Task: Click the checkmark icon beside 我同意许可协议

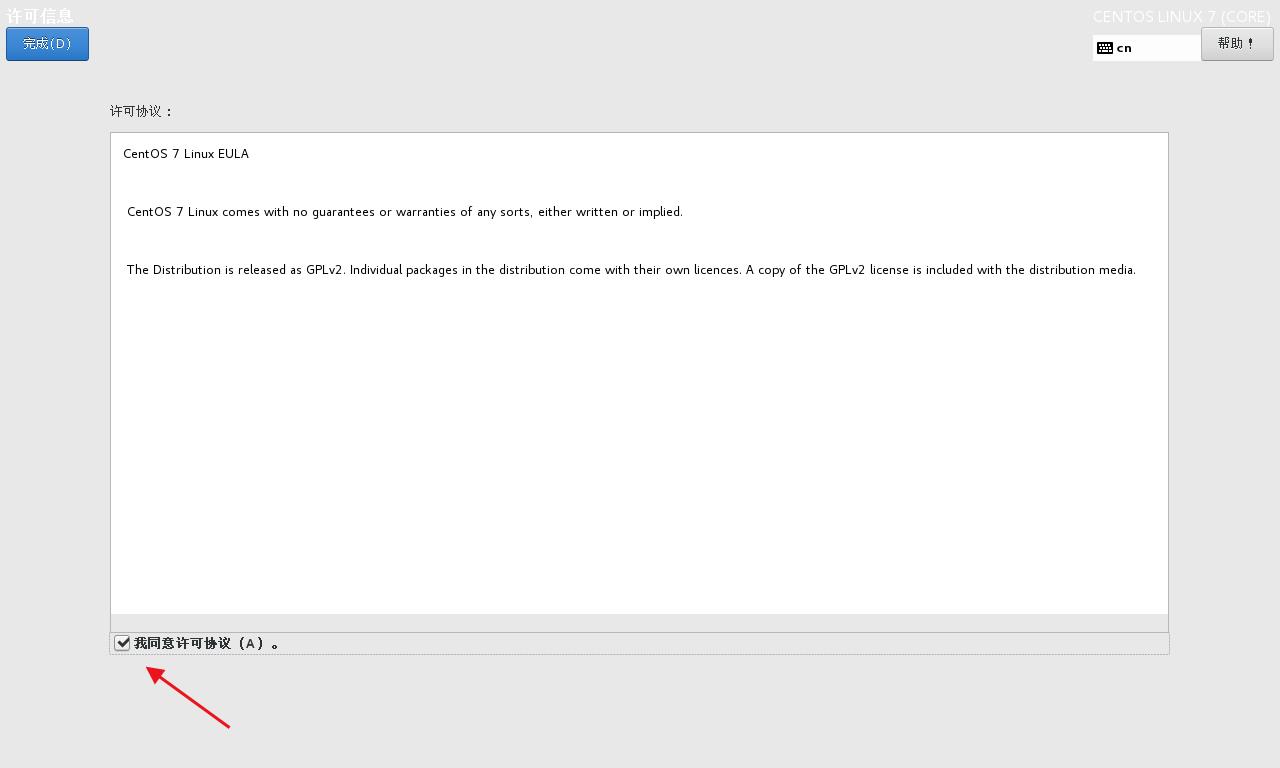Action: click(x=122, y=643)
